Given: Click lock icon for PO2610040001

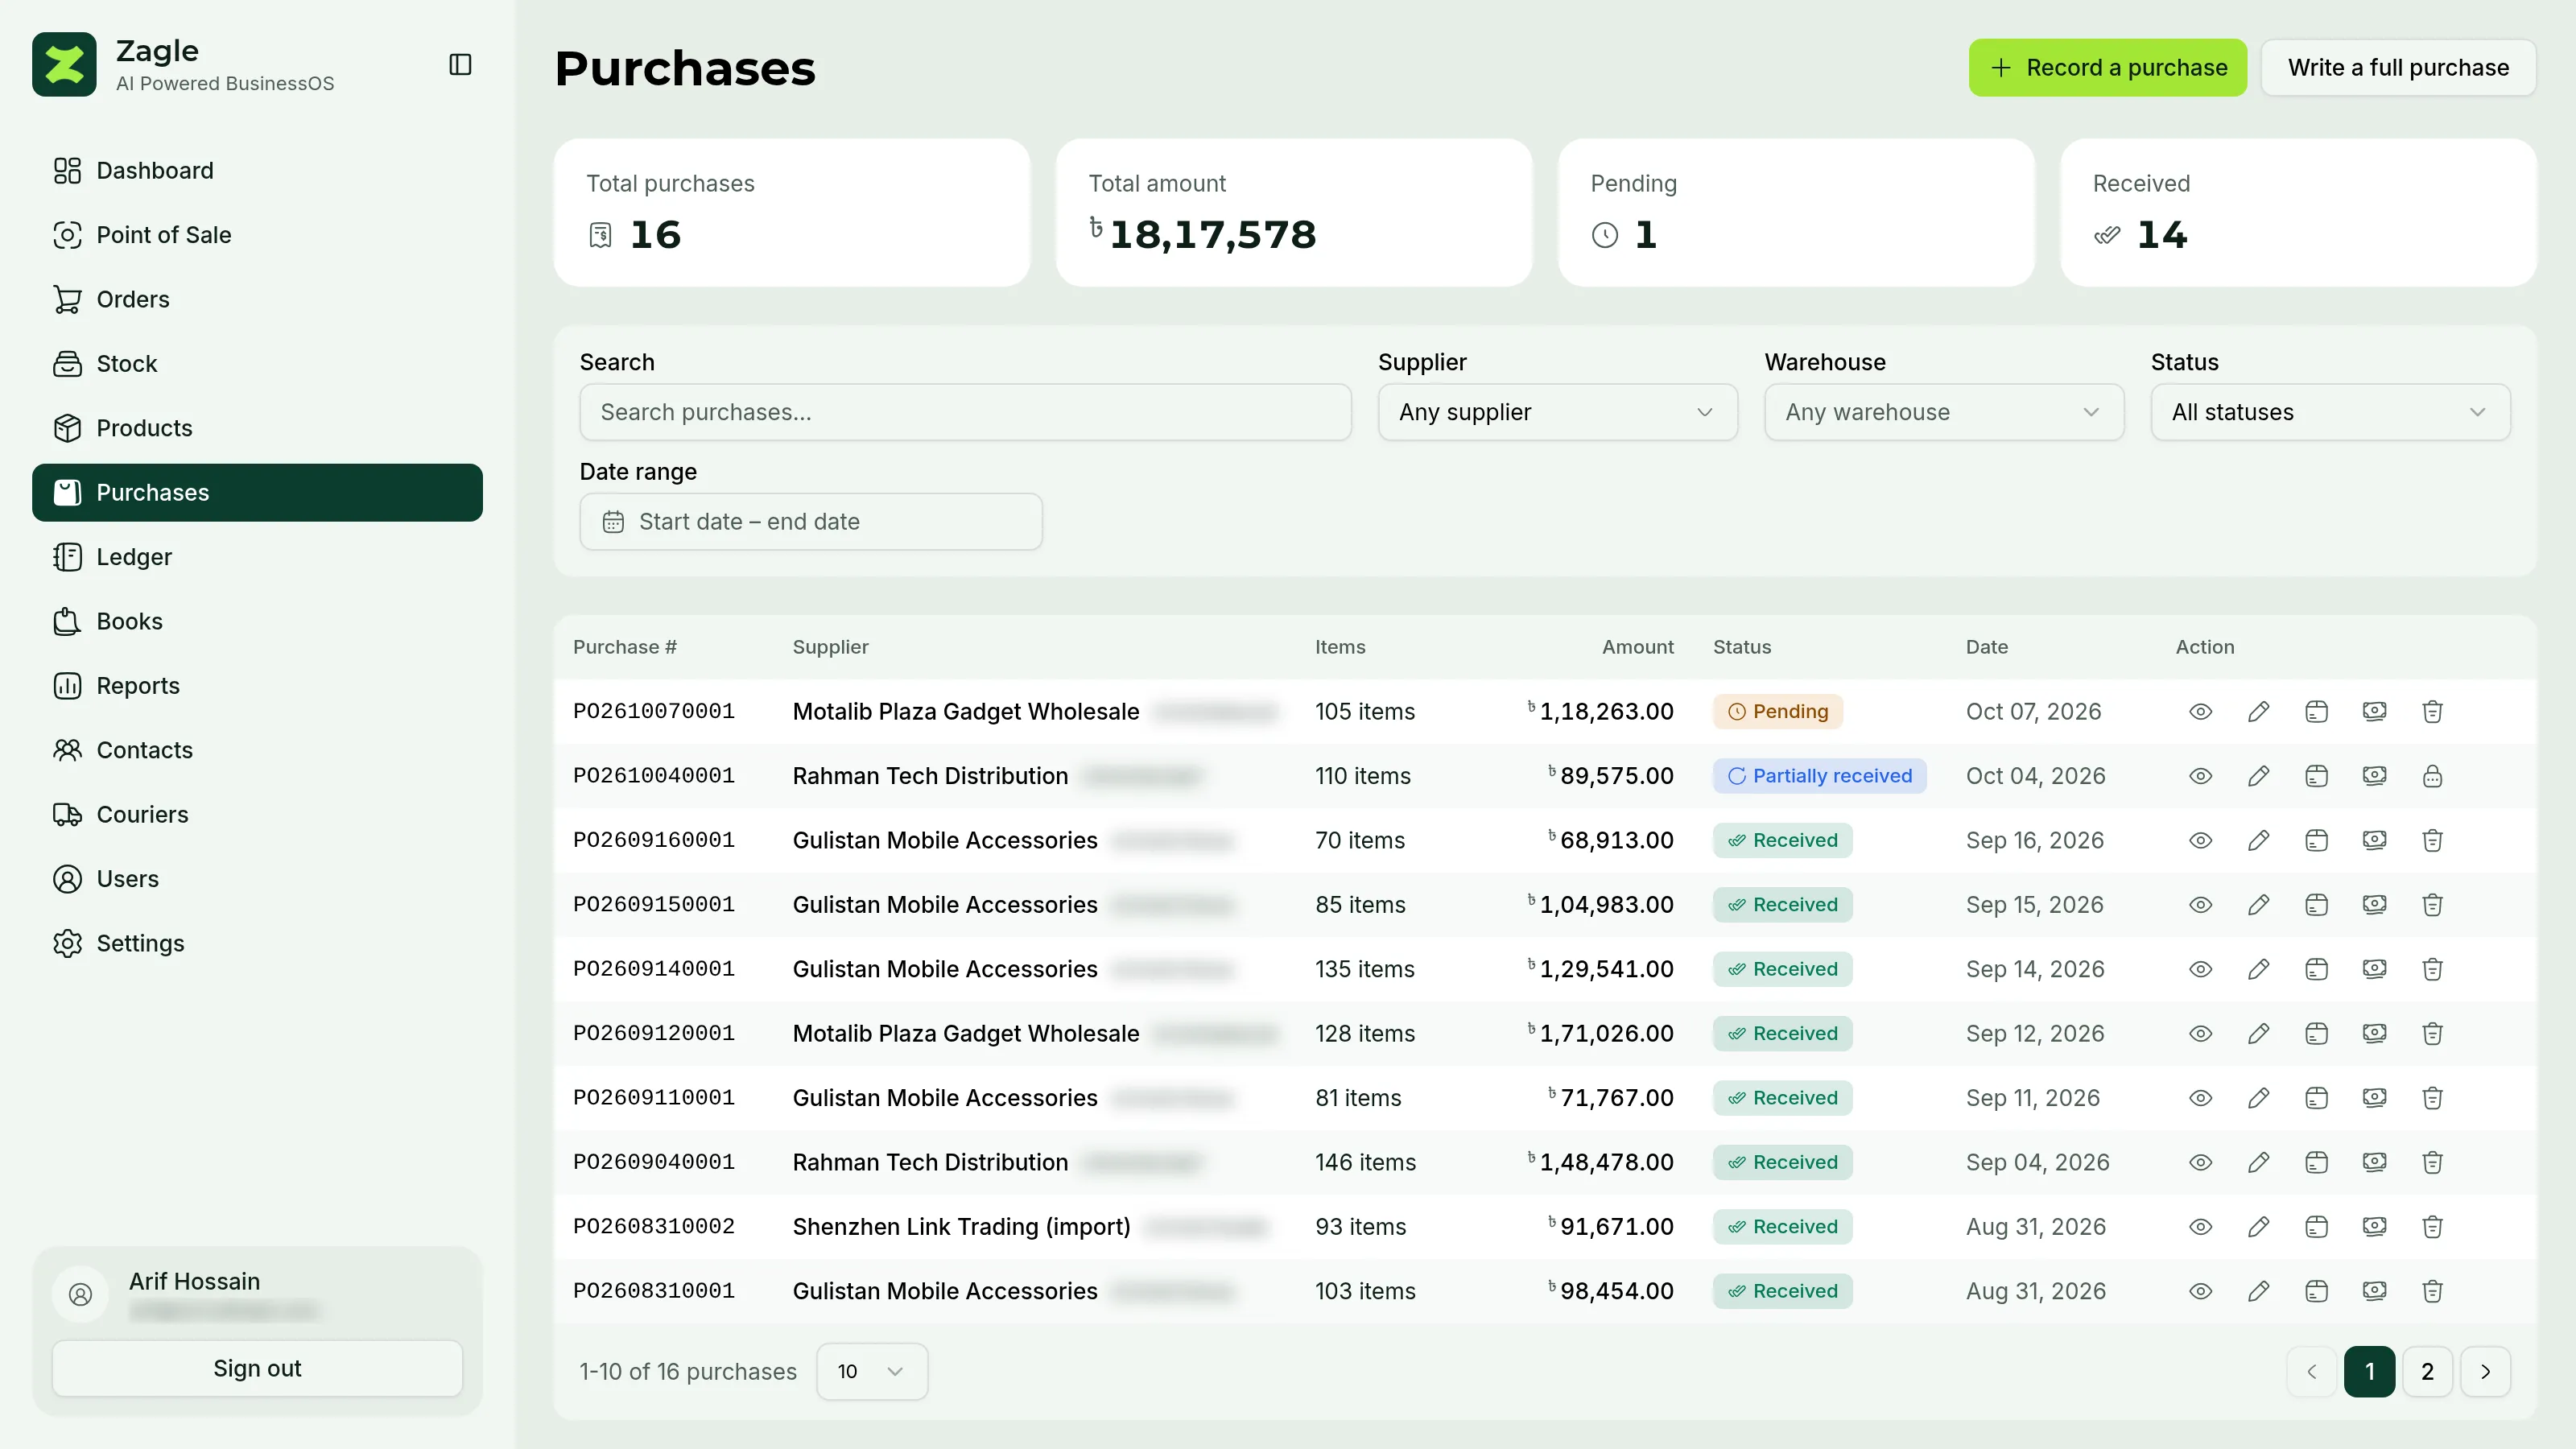Looking at the screenshot, I should [x=2432, y=776].
